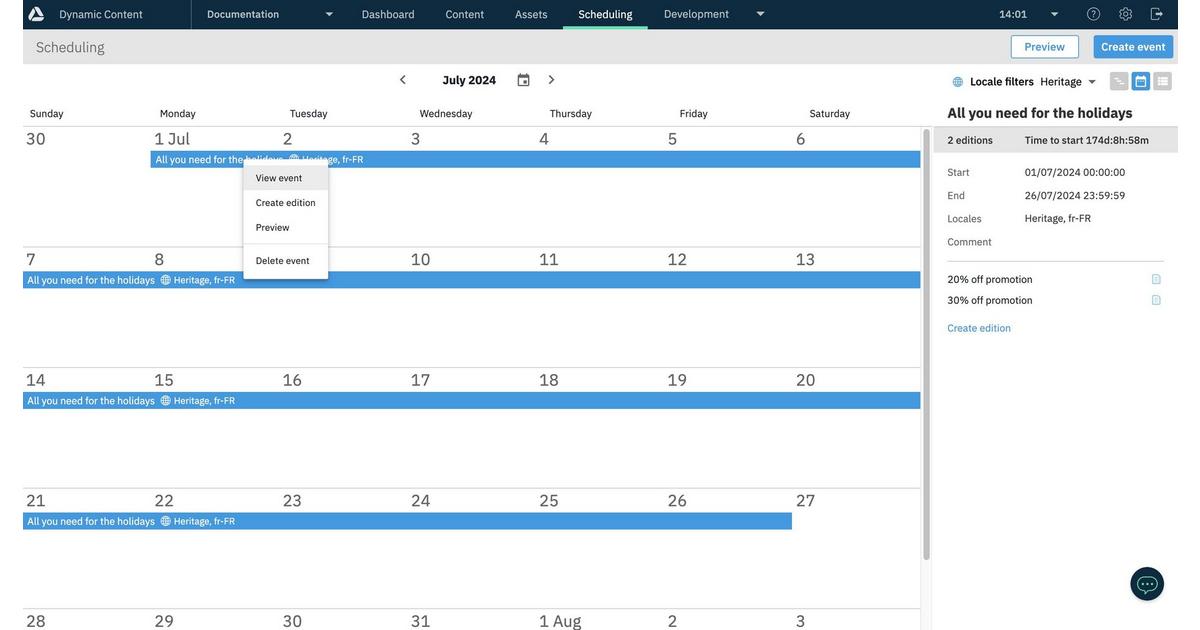This screenshot has width=1200, height=630.
Task: Open the chat support bubble
Action: (1147, 584)
